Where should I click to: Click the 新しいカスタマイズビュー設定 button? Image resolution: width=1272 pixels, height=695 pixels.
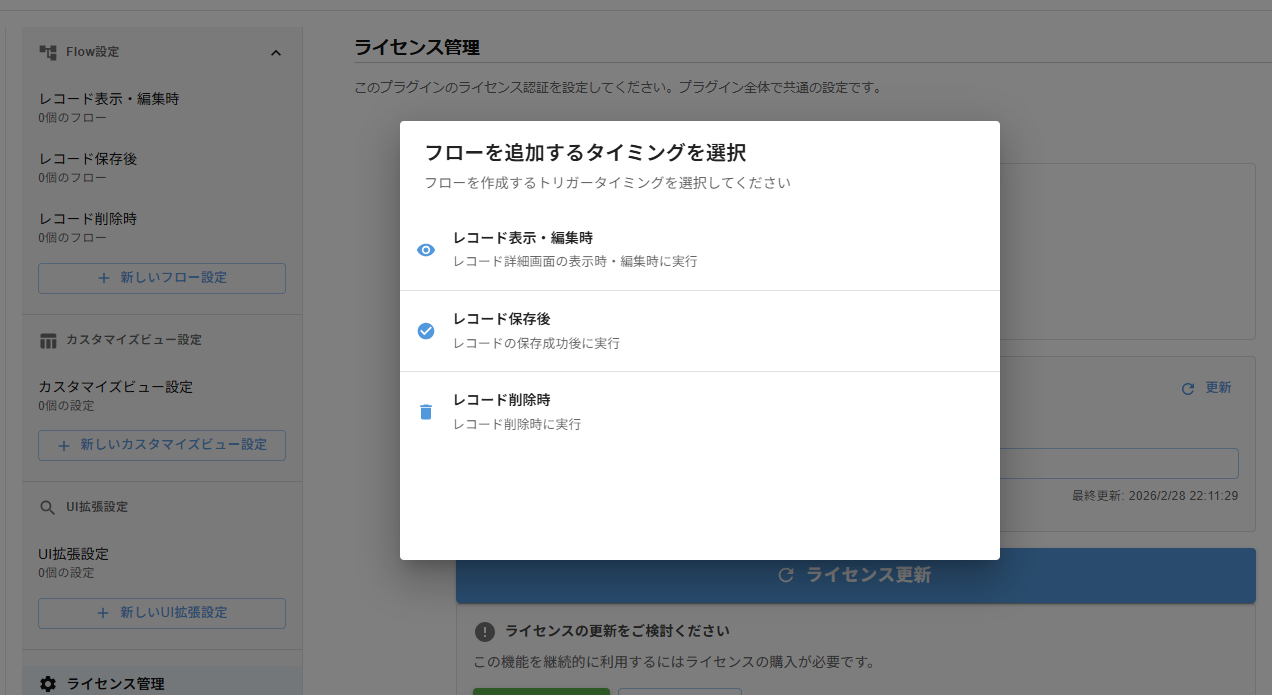(x=161, y=445)
